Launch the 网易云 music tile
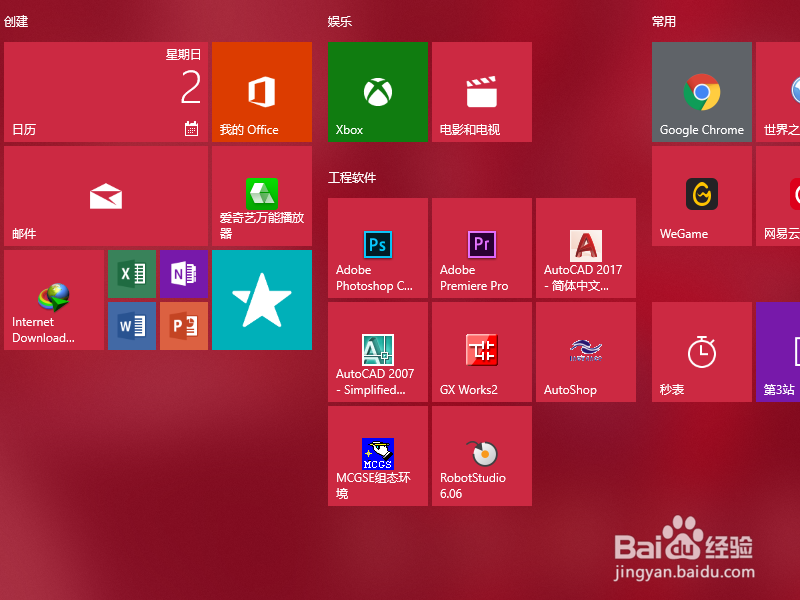Screen dimensions: 800x600 tap(778, 196)
